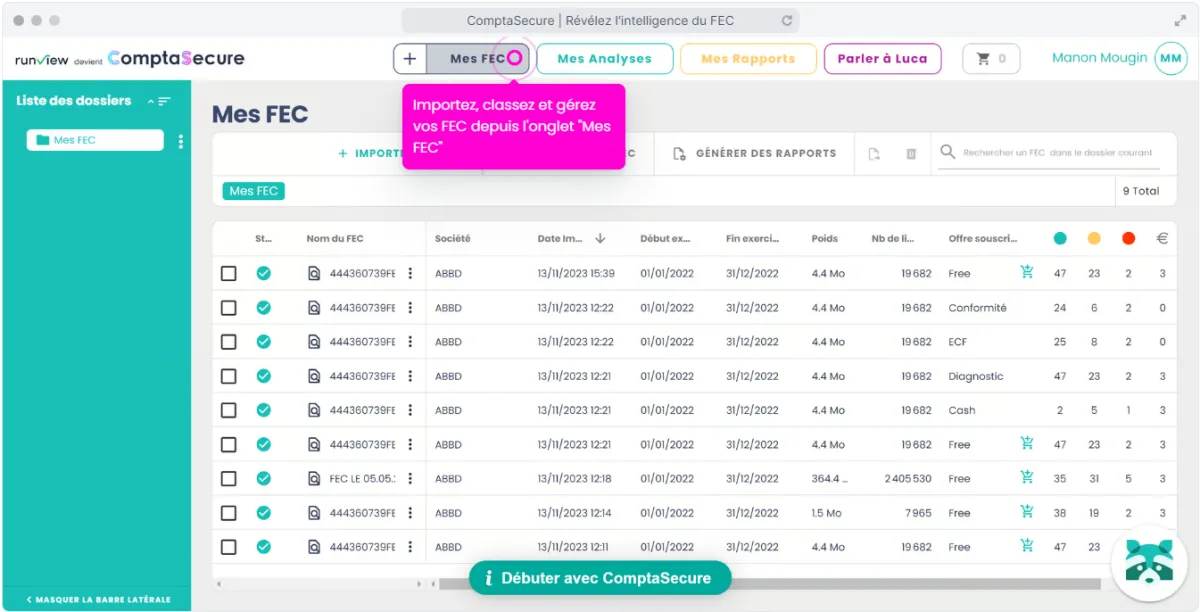Click the file preview icon on the ECF row
This screenshot has width=1200, height=612.
pos(314,342)
